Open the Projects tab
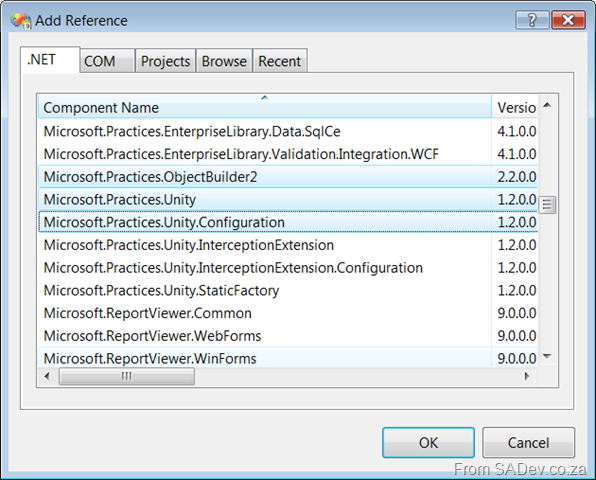The image size is (596, 480). point(165,61)
